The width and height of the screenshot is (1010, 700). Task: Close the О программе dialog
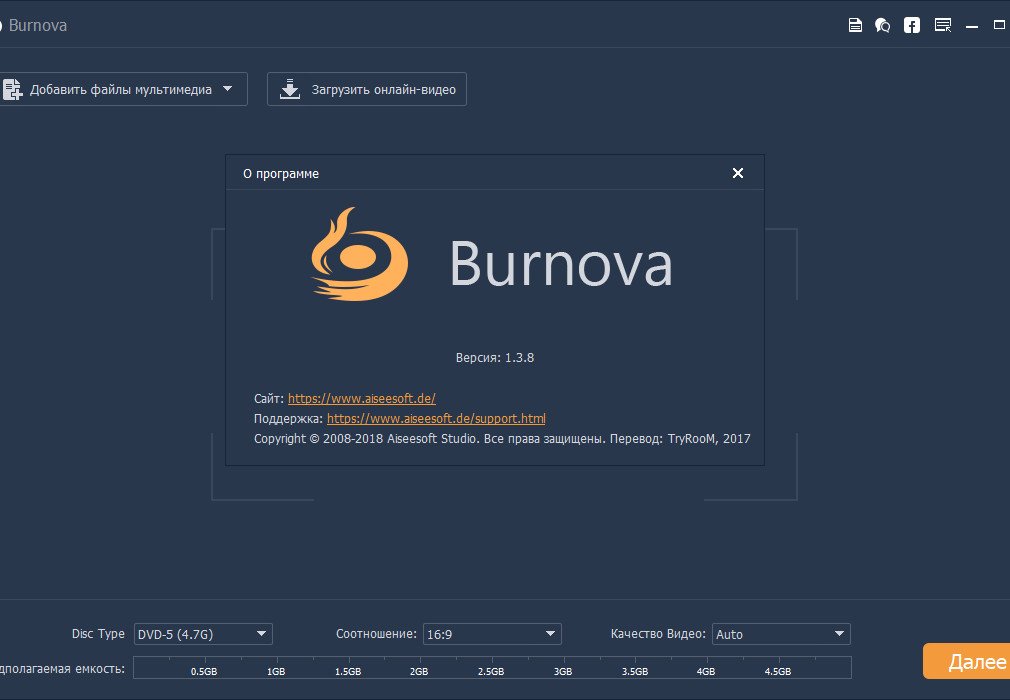coord(738,173)
